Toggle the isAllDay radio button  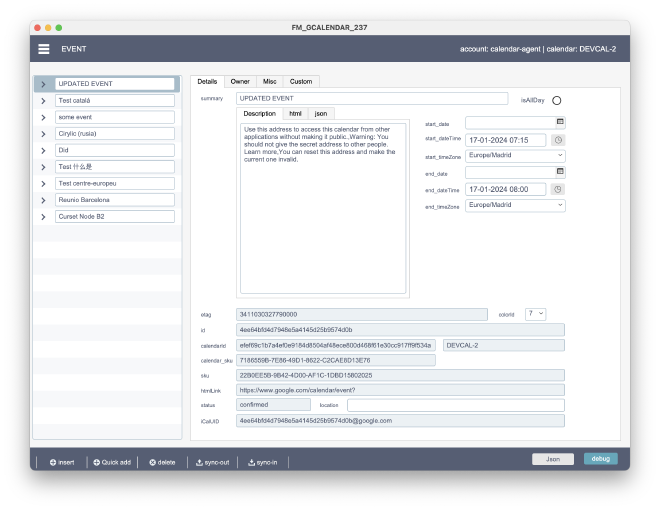pos(556,101)
